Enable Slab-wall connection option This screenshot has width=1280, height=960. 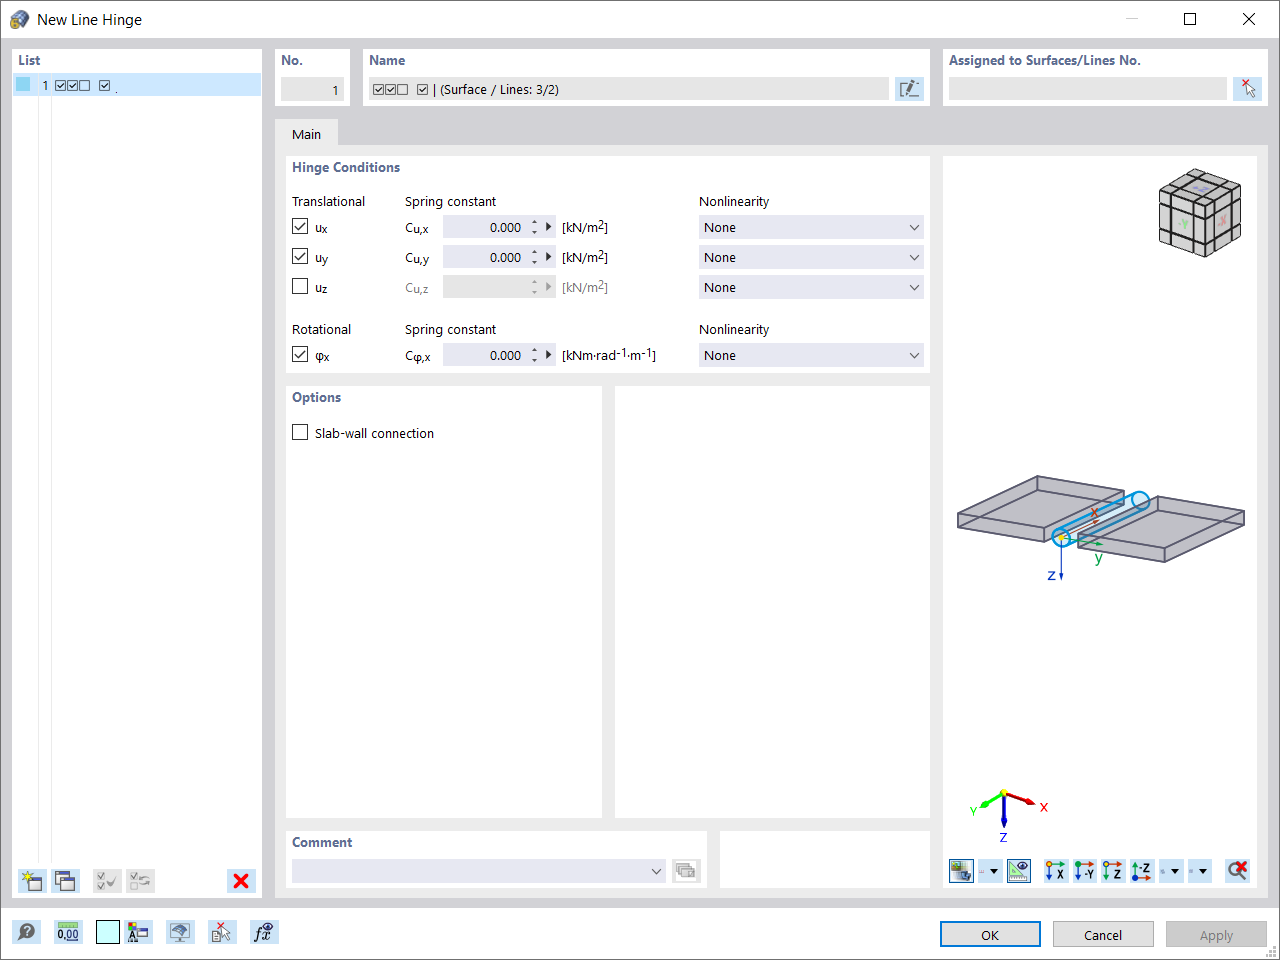[x=300, y=433]
